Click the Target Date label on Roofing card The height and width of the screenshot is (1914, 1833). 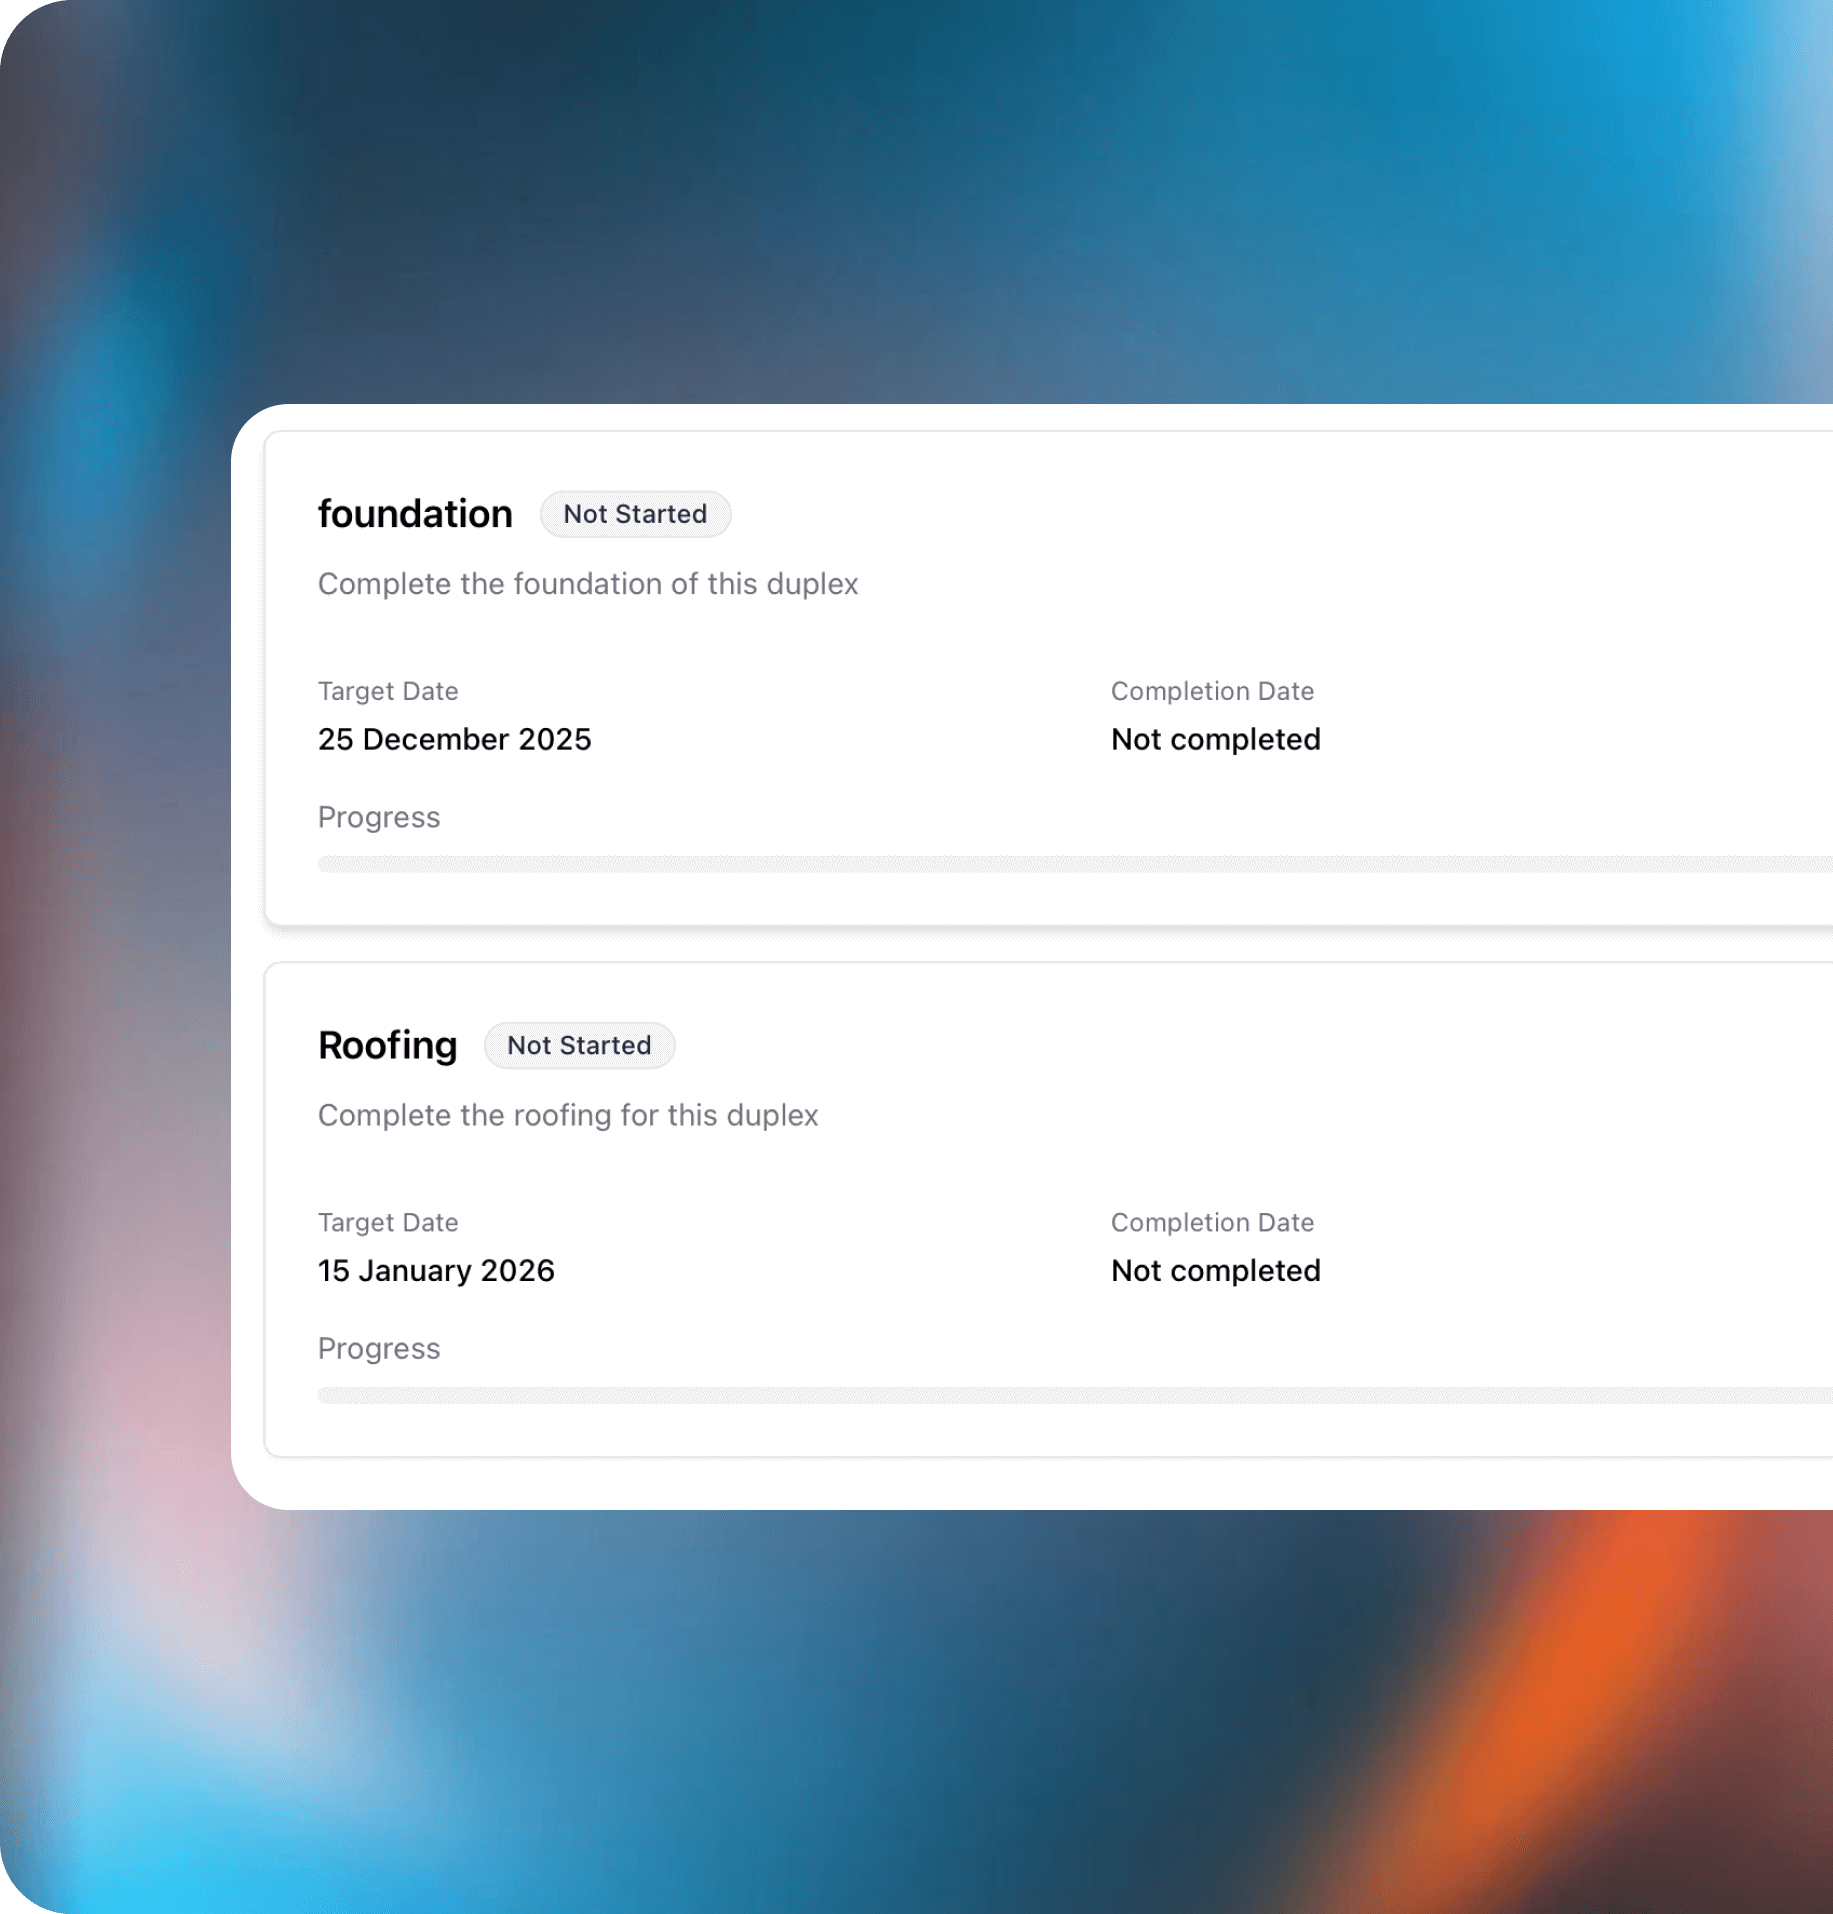tap(388, 1222)
